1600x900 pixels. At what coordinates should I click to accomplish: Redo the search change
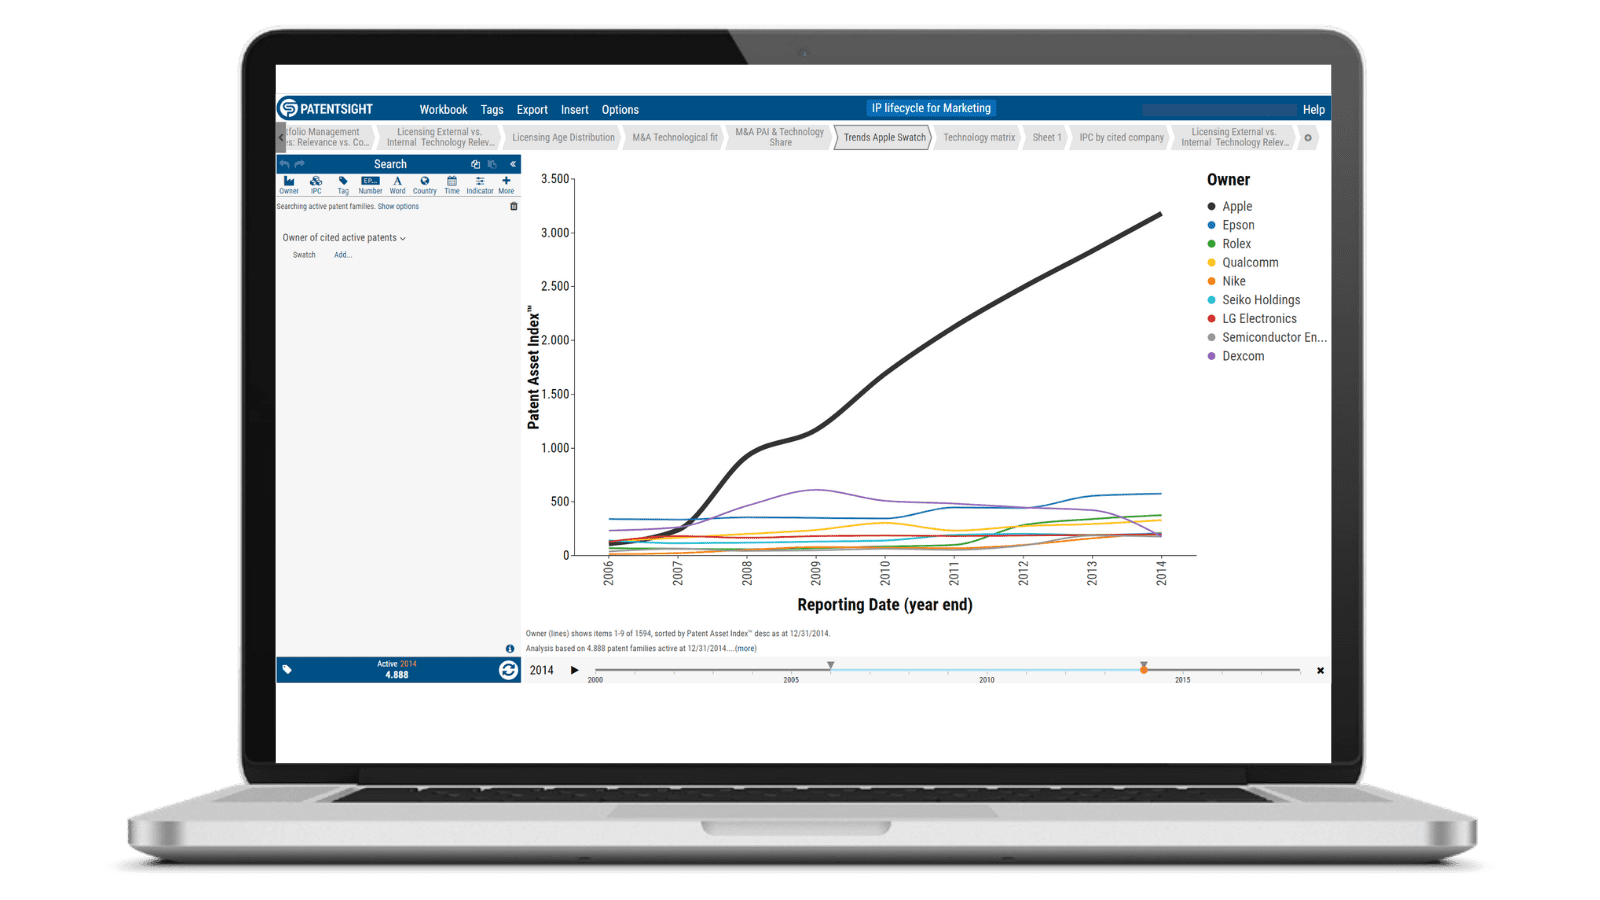point(299,164)
